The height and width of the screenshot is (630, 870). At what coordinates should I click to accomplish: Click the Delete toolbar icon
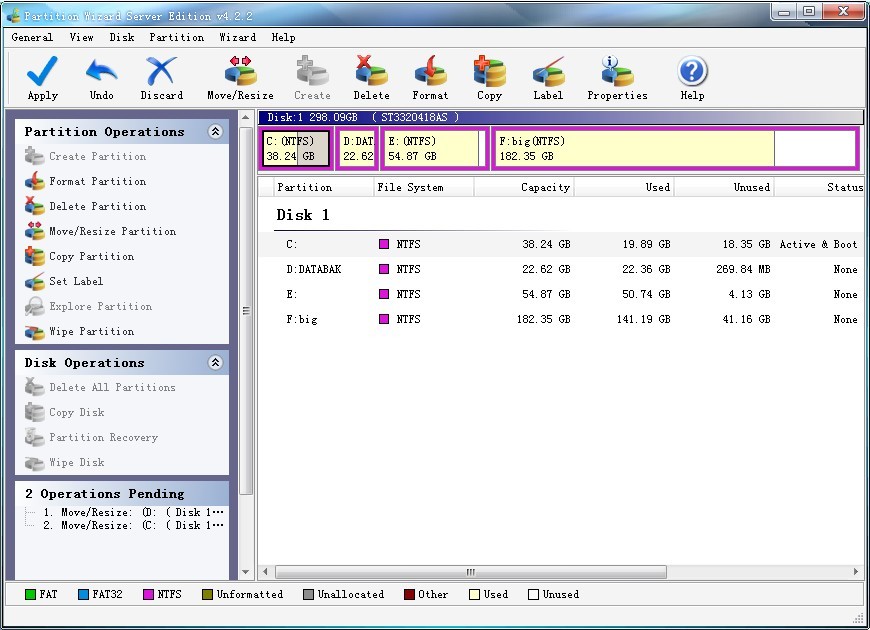pyautogui.click(x=371, y=71)
